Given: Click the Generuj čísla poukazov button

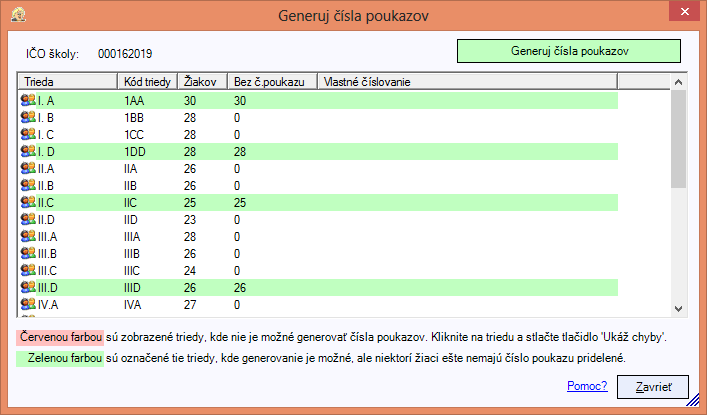Looking at the screenshot, I should [x=569, y=51].
